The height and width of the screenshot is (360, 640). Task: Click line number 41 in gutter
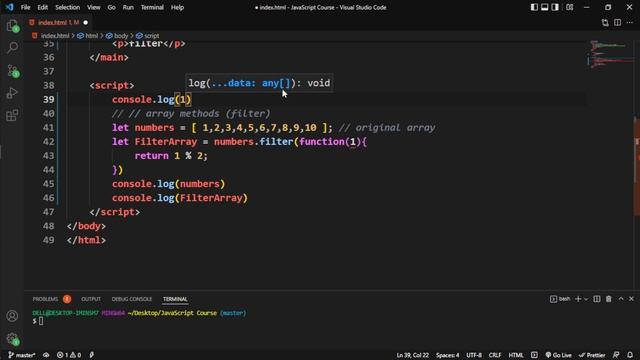point(49,128)
